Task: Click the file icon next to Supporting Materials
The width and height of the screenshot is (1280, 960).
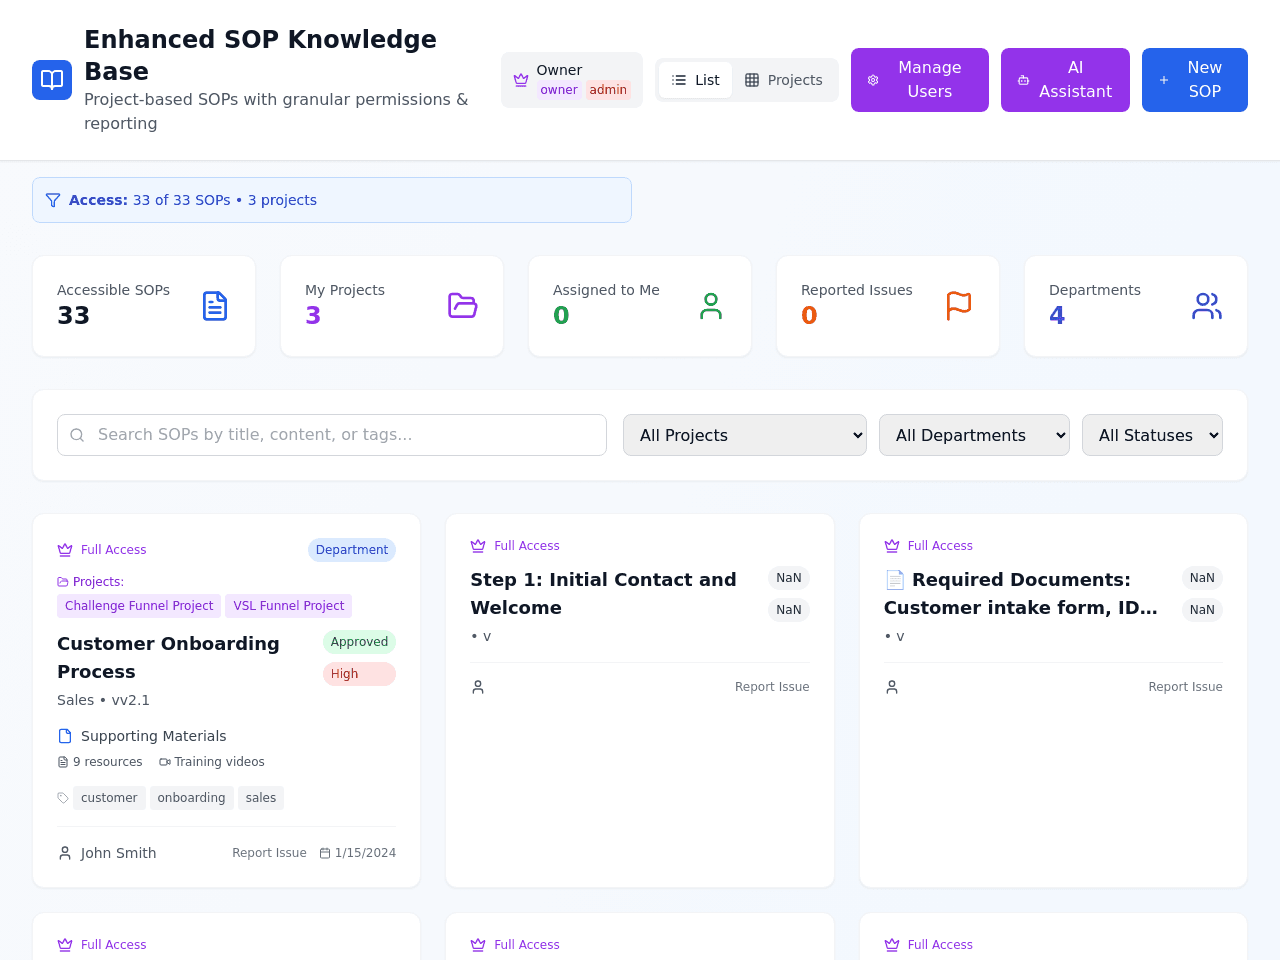Action: click(x=65, y=736)
